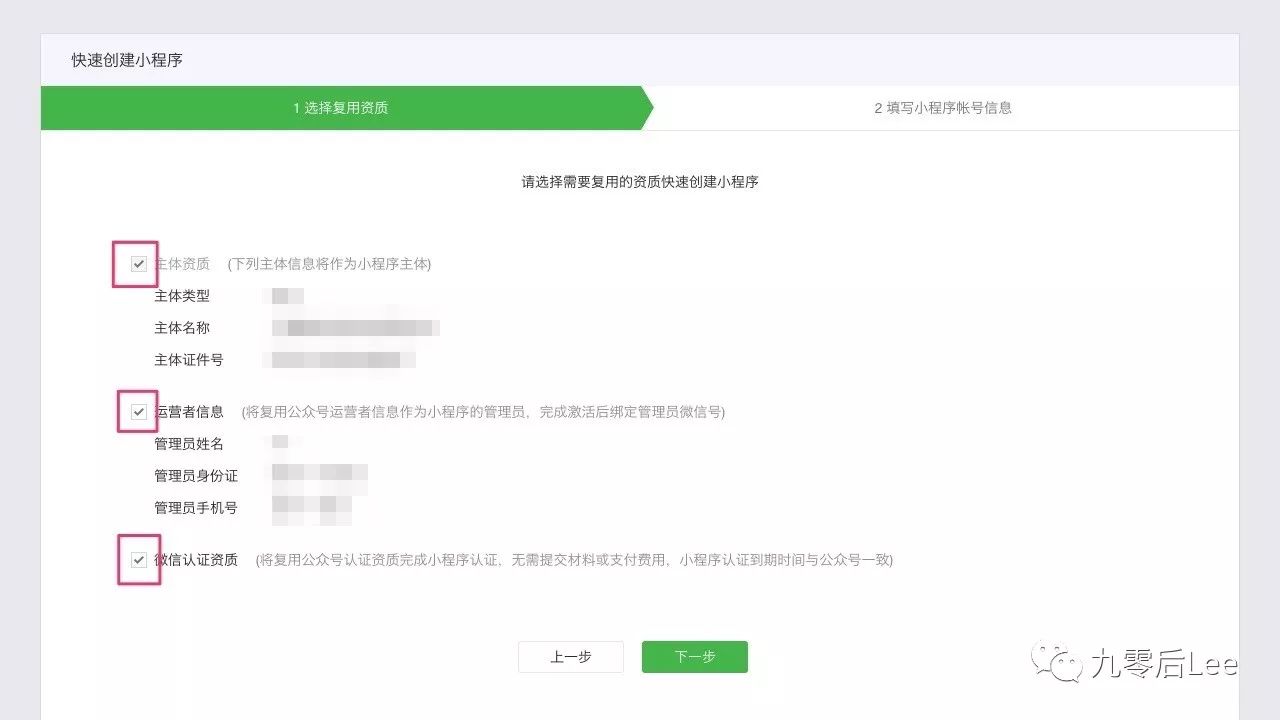This screenshot has height=720, width=1280.
Task: Click the 主体资质 label text
Action: (x=181, y=264)
